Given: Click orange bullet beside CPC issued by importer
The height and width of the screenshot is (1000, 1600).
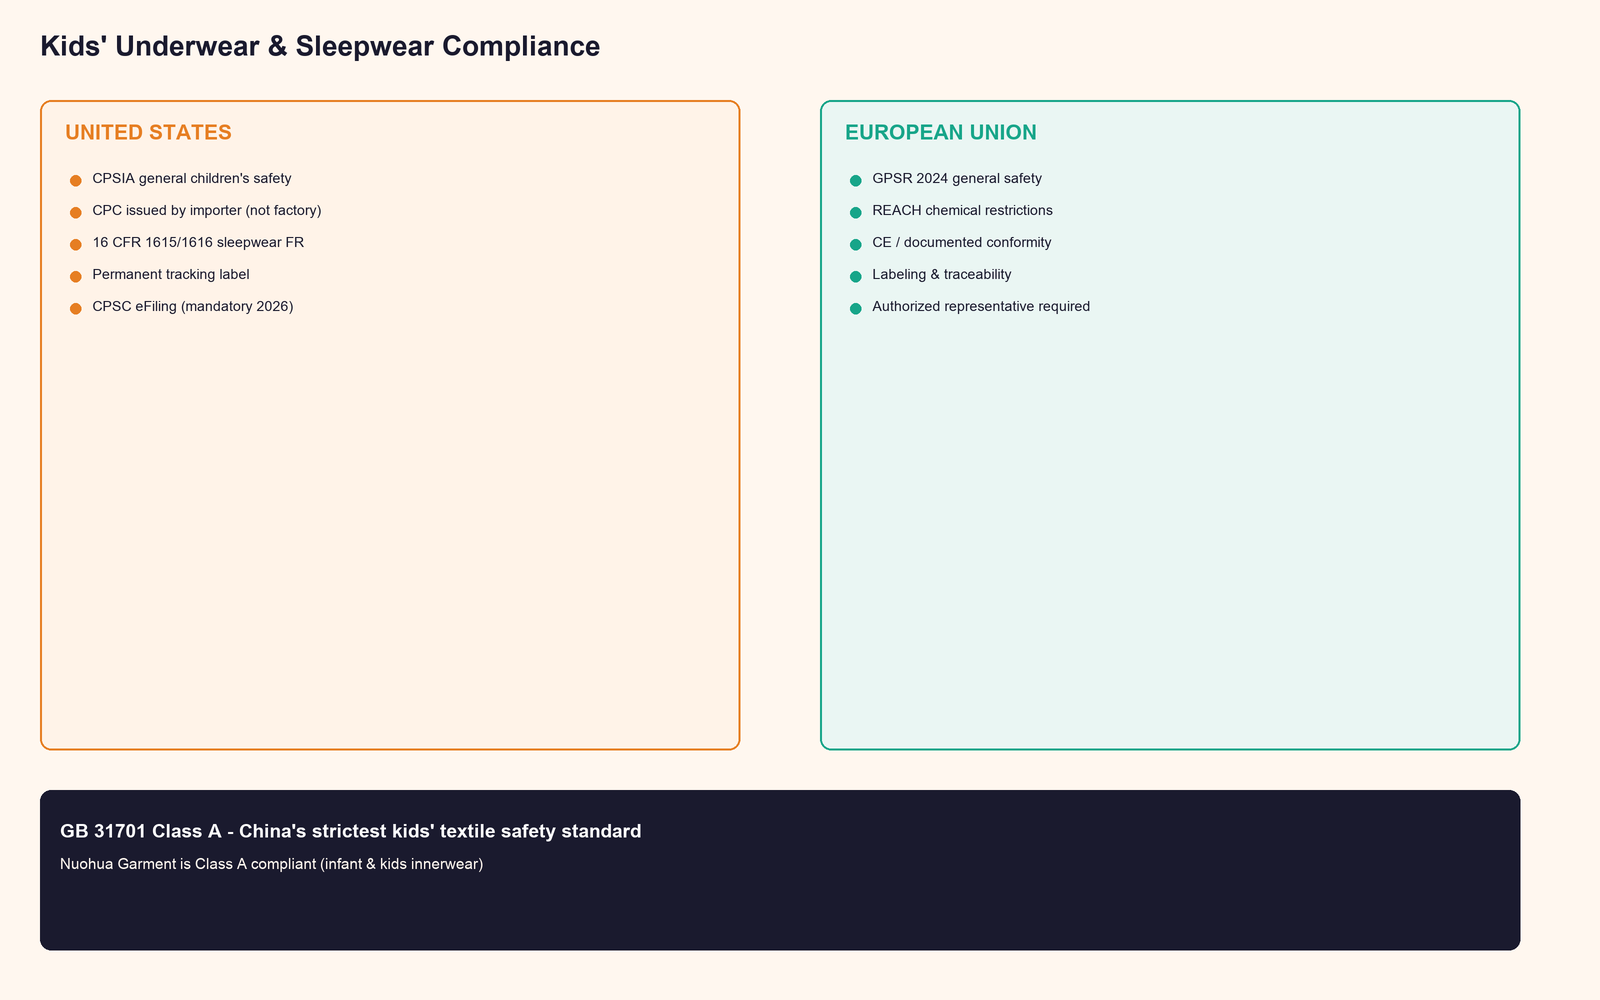Looking at the screenshot, I should pyautogui.click(x=75, y=213).
